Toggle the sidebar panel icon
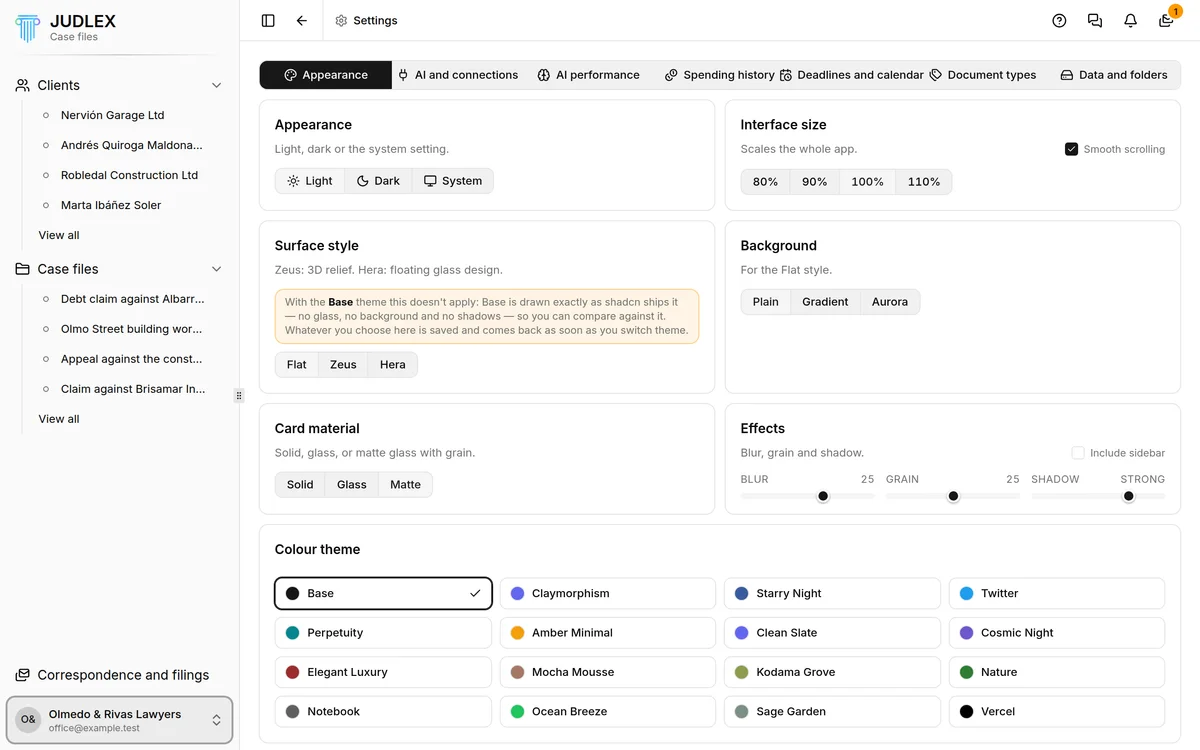The height and width of the screenshot is (750, 1200). (268, 20)
